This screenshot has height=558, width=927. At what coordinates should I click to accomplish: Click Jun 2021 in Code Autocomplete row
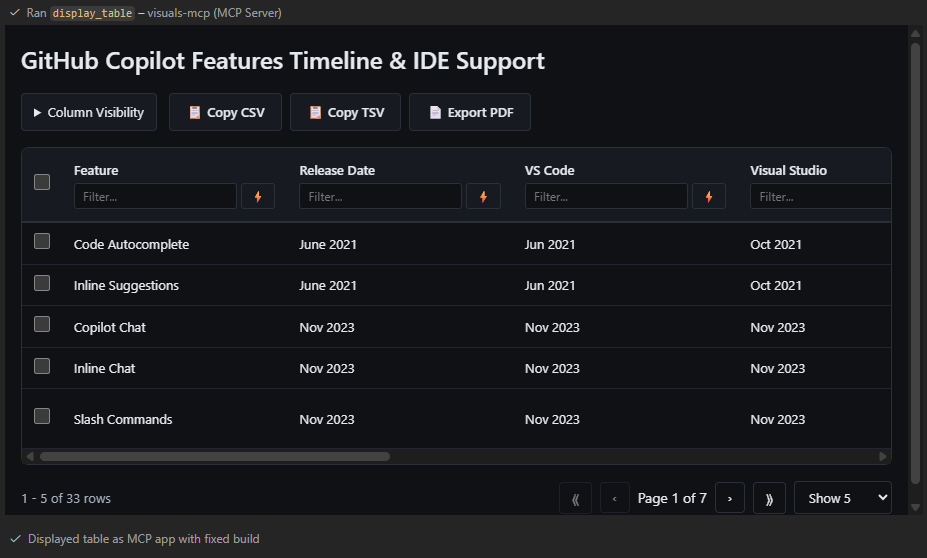[550, 245]
